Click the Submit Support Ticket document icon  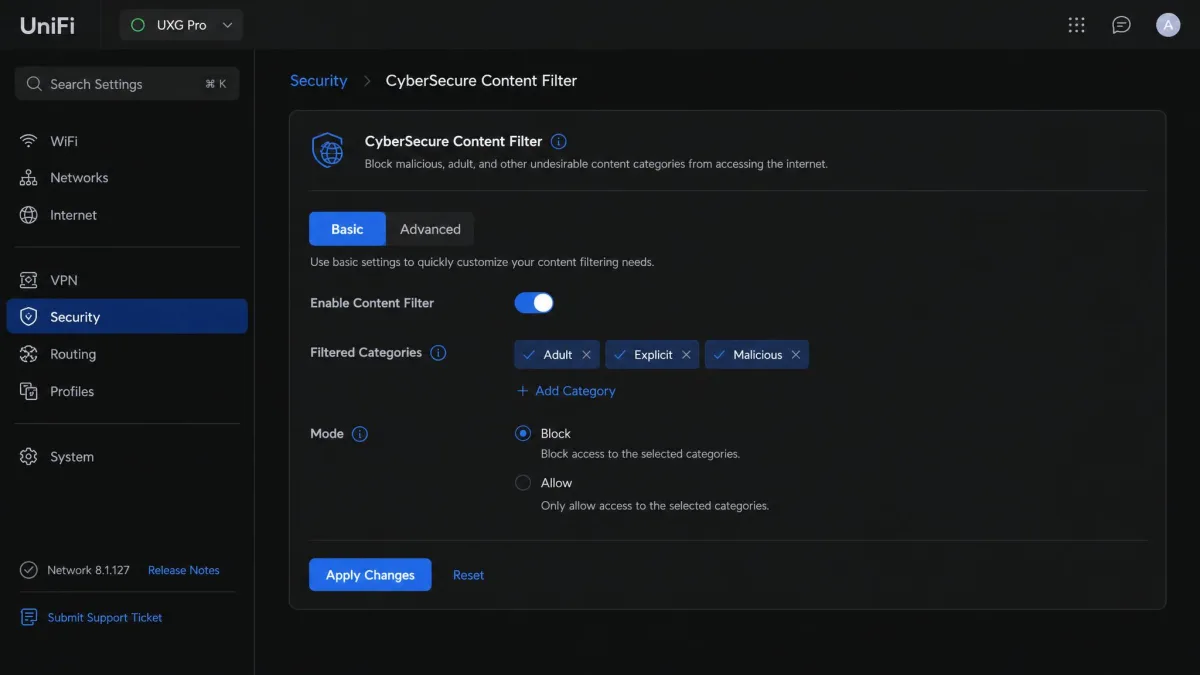click(29, 617)
